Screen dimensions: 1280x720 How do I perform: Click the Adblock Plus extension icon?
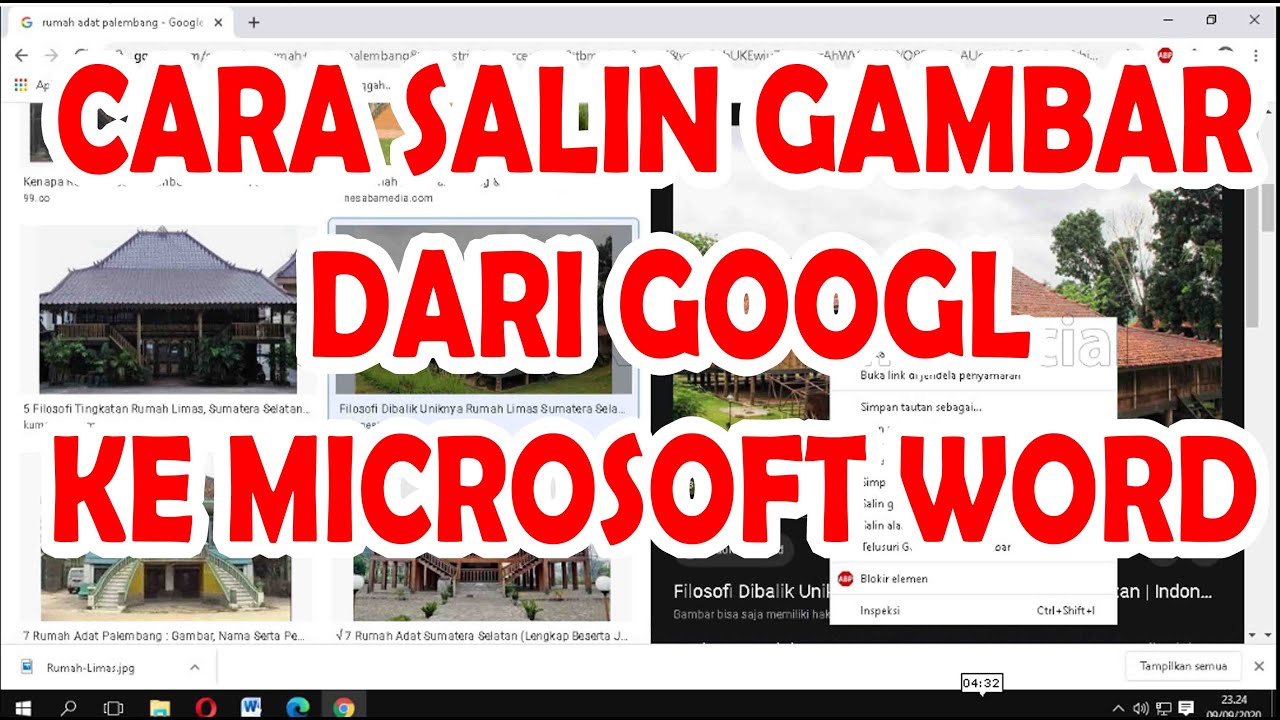(1165, 55)
